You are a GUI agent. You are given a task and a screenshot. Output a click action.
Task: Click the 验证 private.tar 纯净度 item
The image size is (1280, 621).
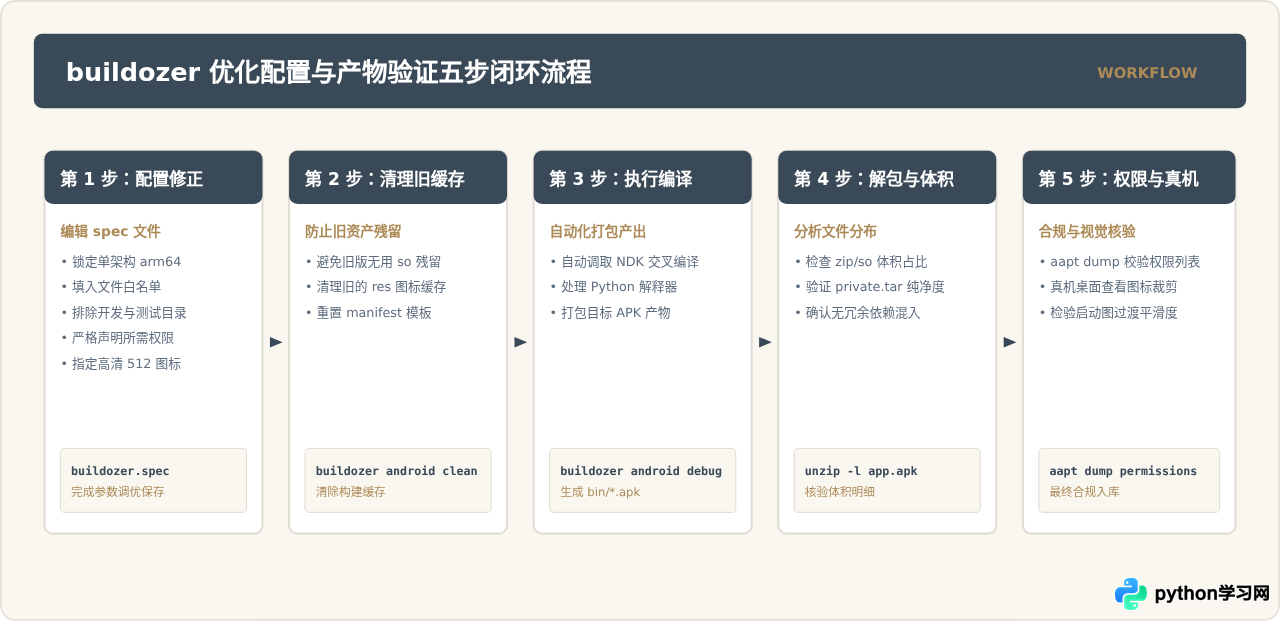point(870,287)
